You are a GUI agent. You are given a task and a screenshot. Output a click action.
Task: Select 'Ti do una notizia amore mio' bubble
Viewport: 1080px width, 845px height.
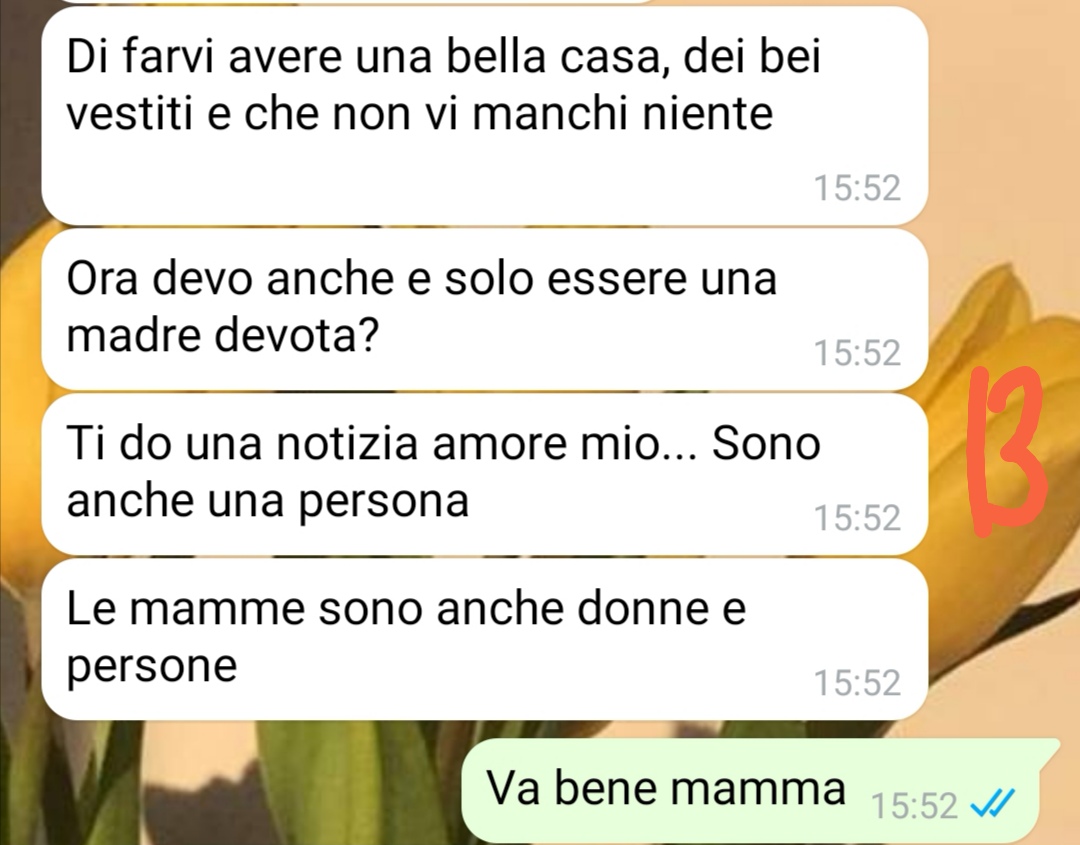coord(484,474)
